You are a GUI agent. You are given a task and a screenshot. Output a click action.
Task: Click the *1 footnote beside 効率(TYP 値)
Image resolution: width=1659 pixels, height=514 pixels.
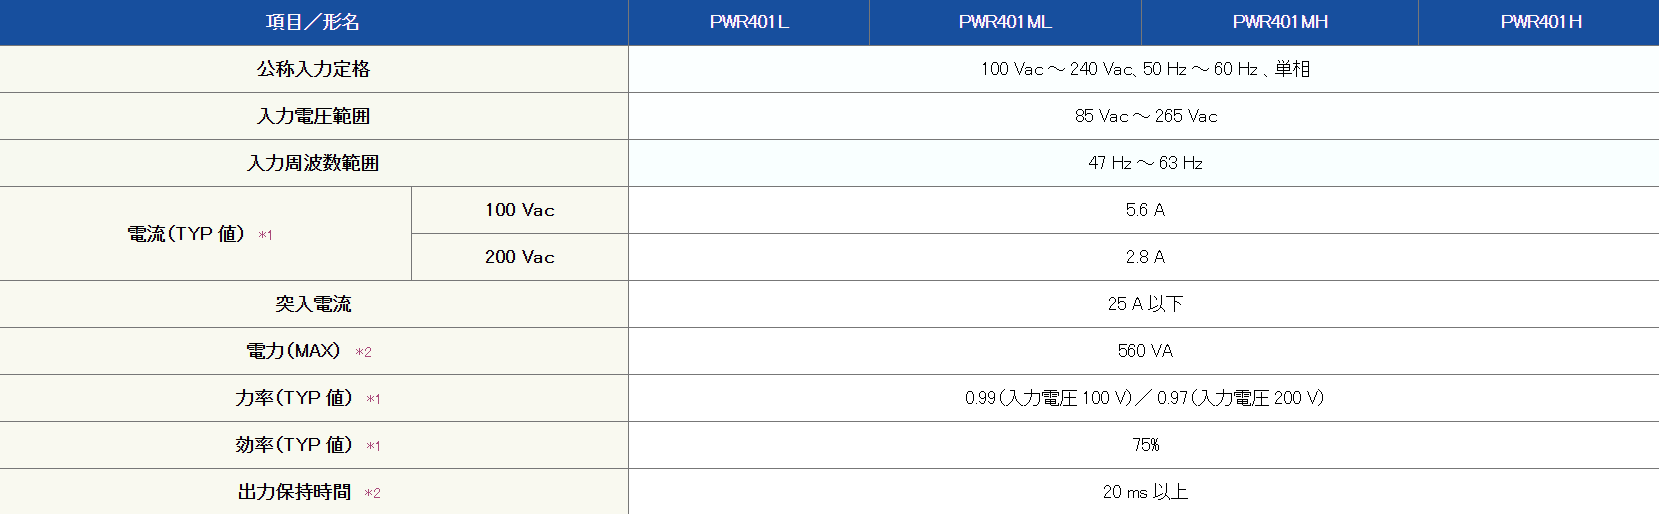pos(373,446)
